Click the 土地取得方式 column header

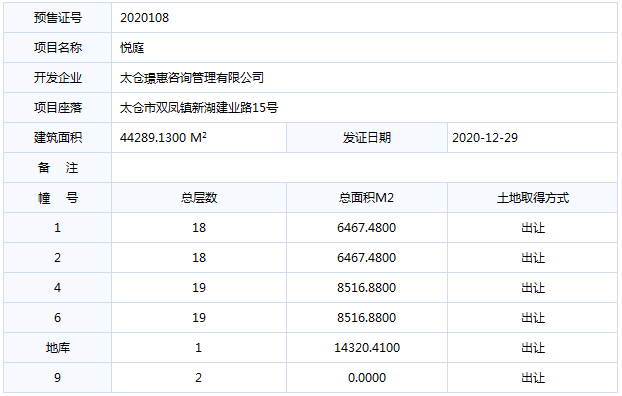click(x=532, y=198)
